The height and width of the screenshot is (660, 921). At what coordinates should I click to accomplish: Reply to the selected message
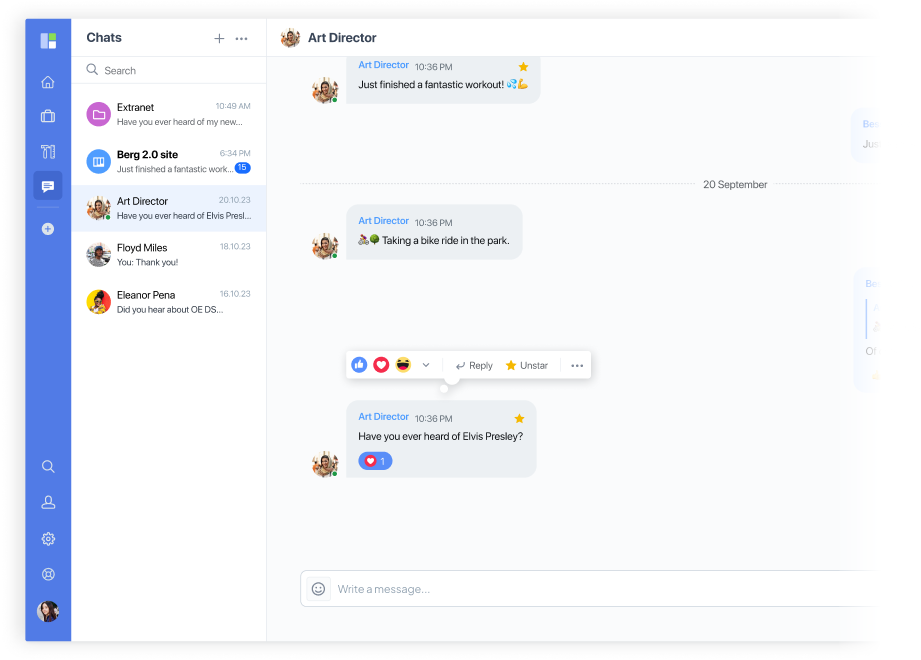tap(472, 364)
